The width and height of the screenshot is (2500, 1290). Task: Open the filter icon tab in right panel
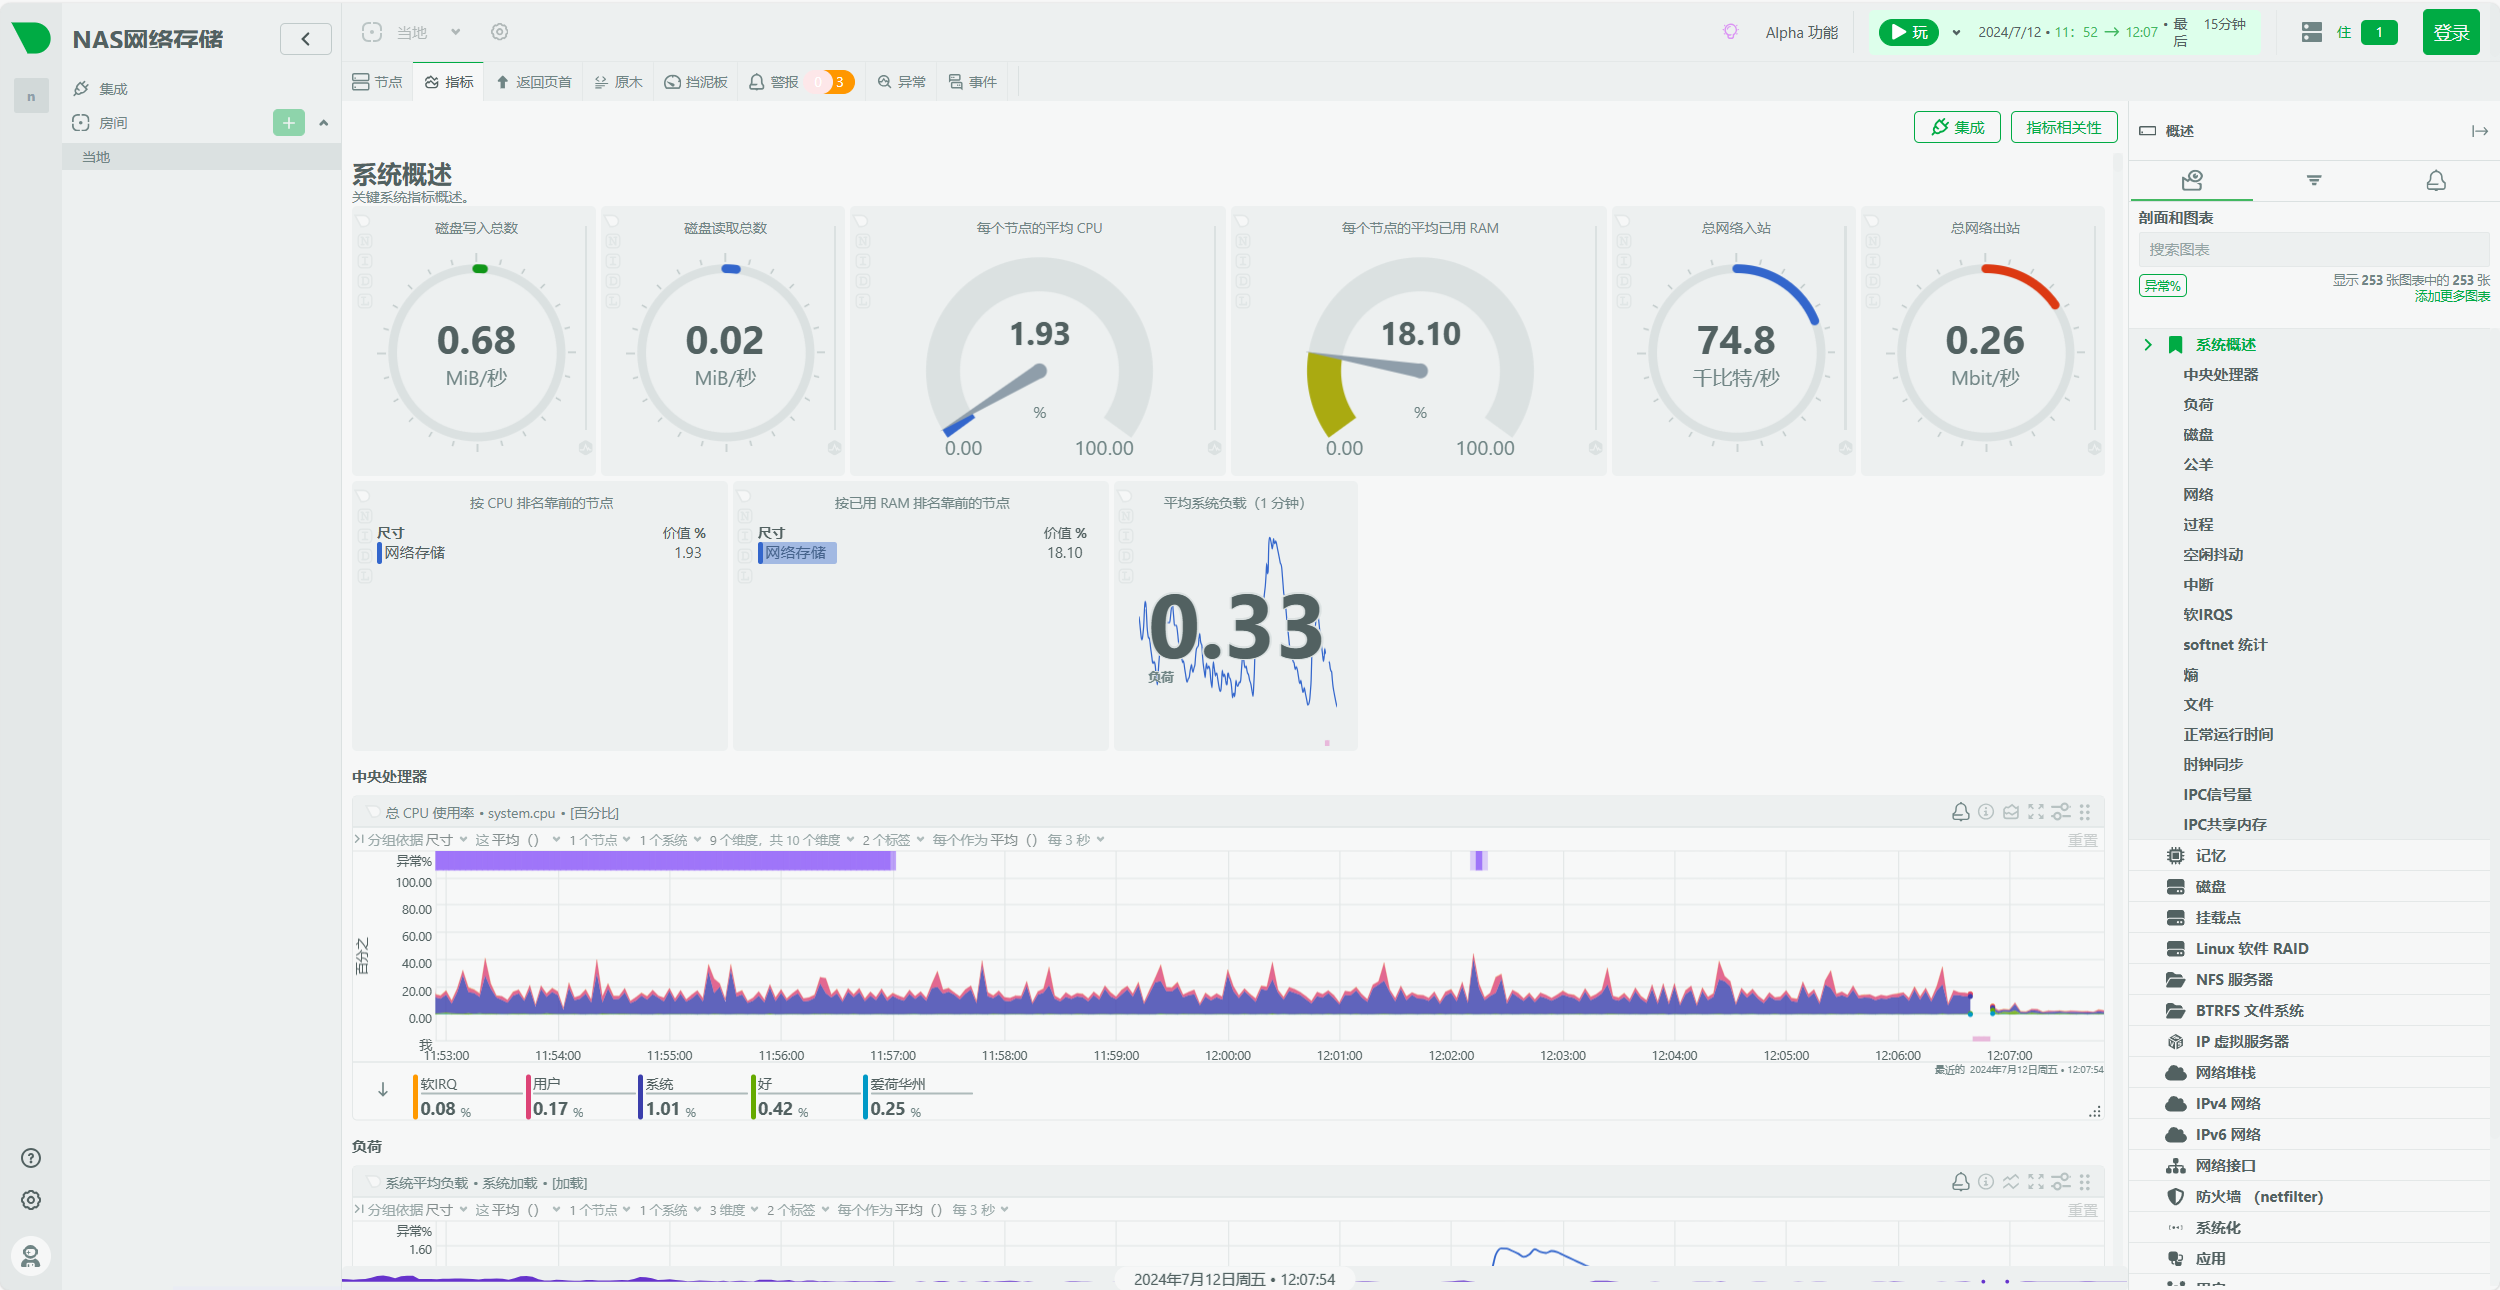point(2314,180)
